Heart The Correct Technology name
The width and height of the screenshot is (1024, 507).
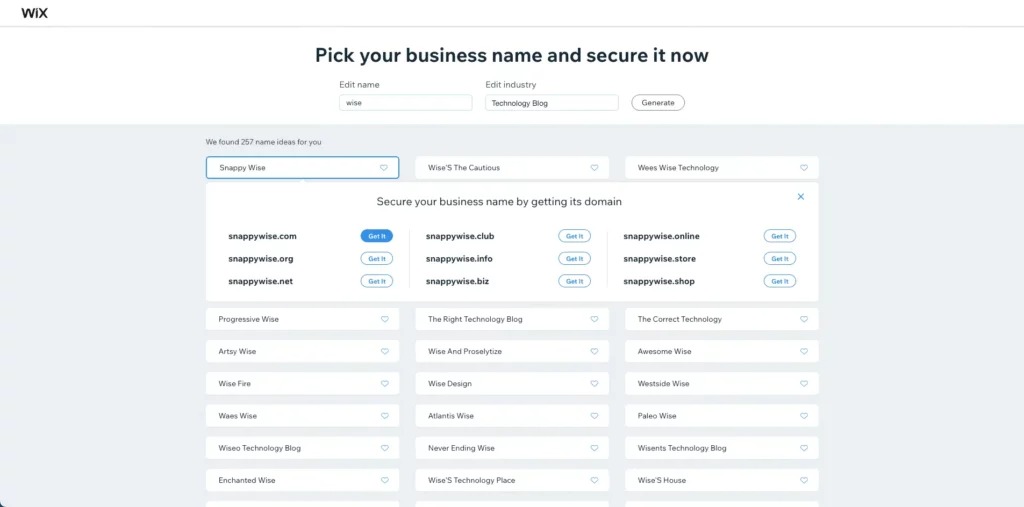pyautogui.click(x=804, y=320)
